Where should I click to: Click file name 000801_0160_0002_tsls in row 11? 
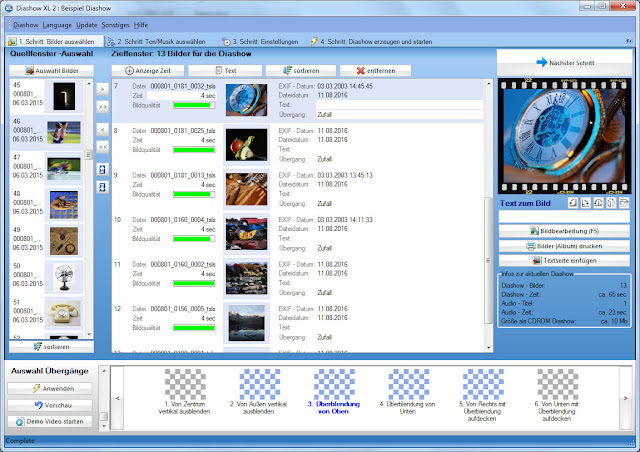[183, 264]
